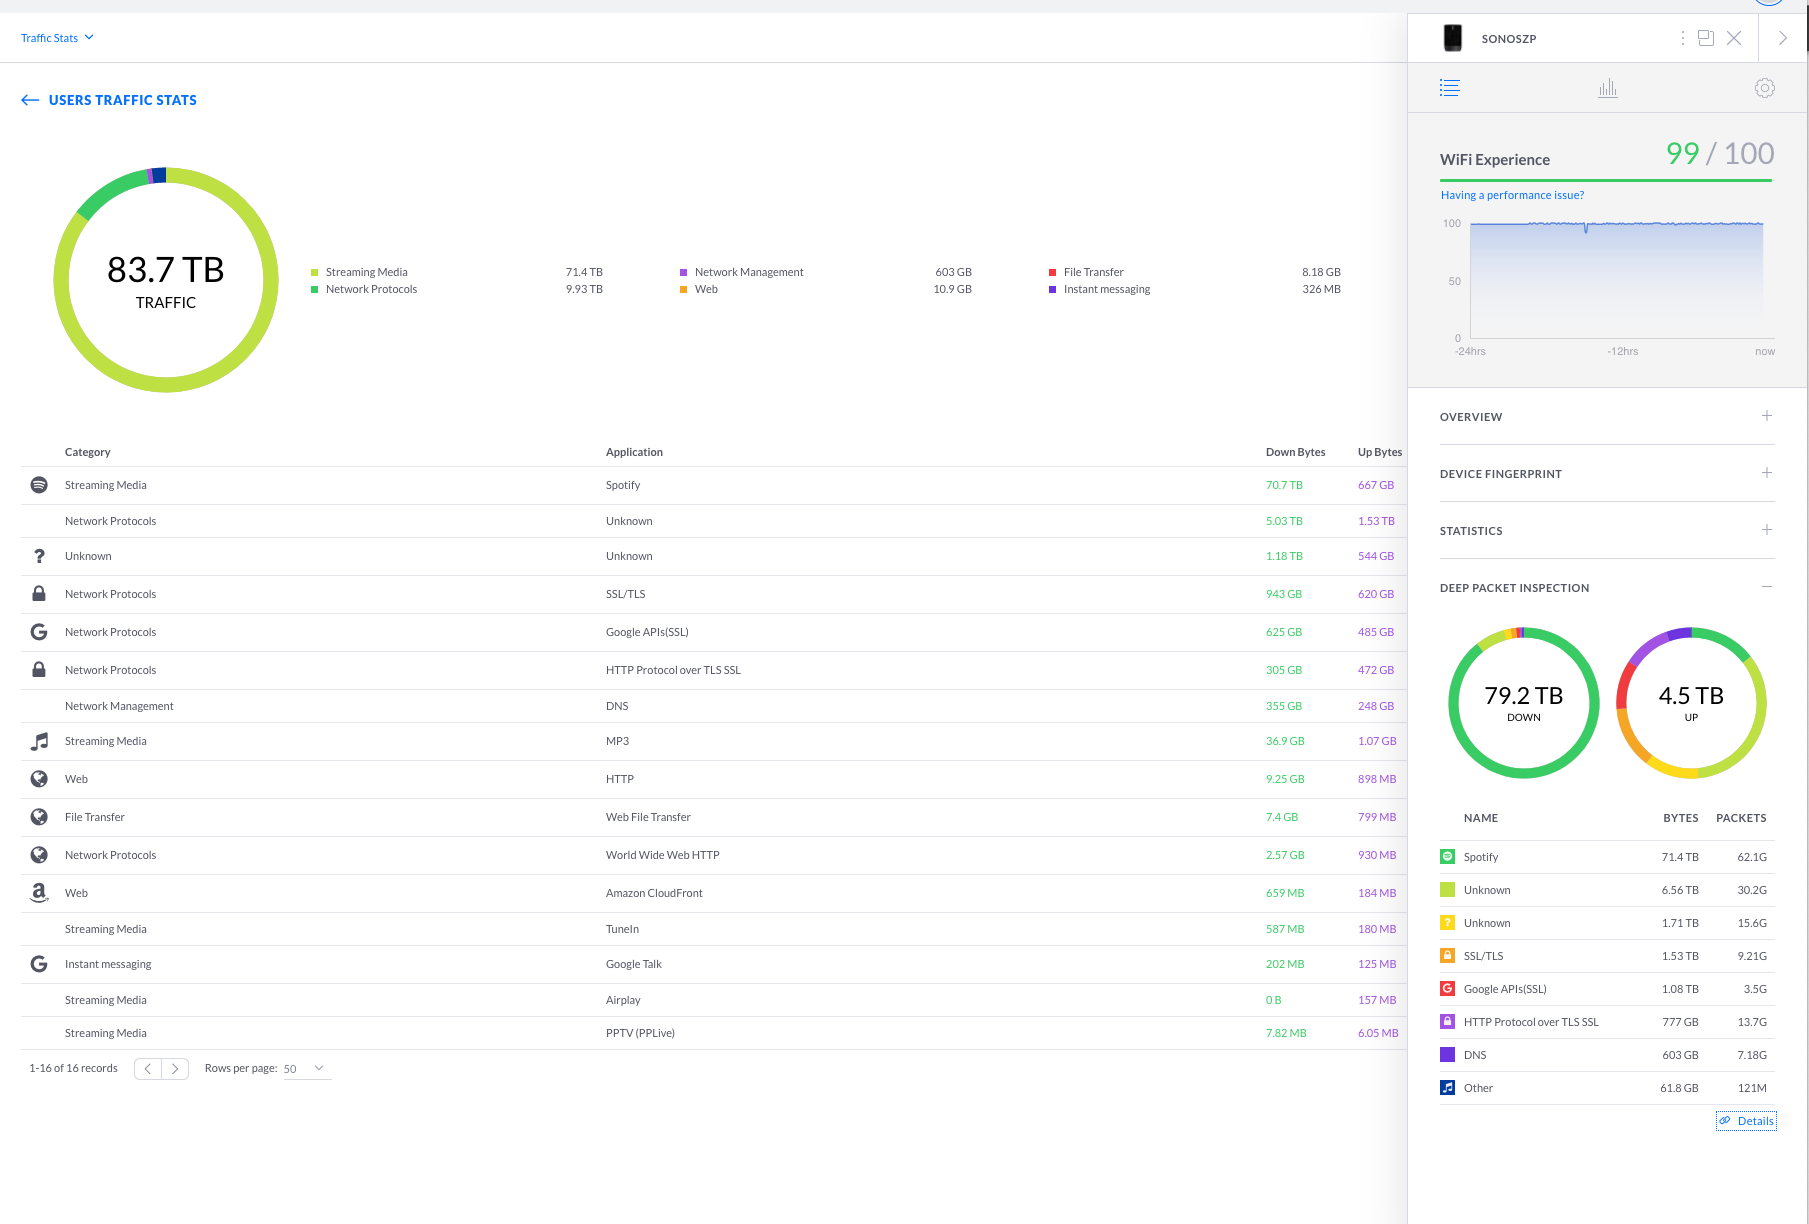Screen dimensions: 1809x1224
Task: Click the Streaming Media legend swatch
Action: click(x=315, y=272)
